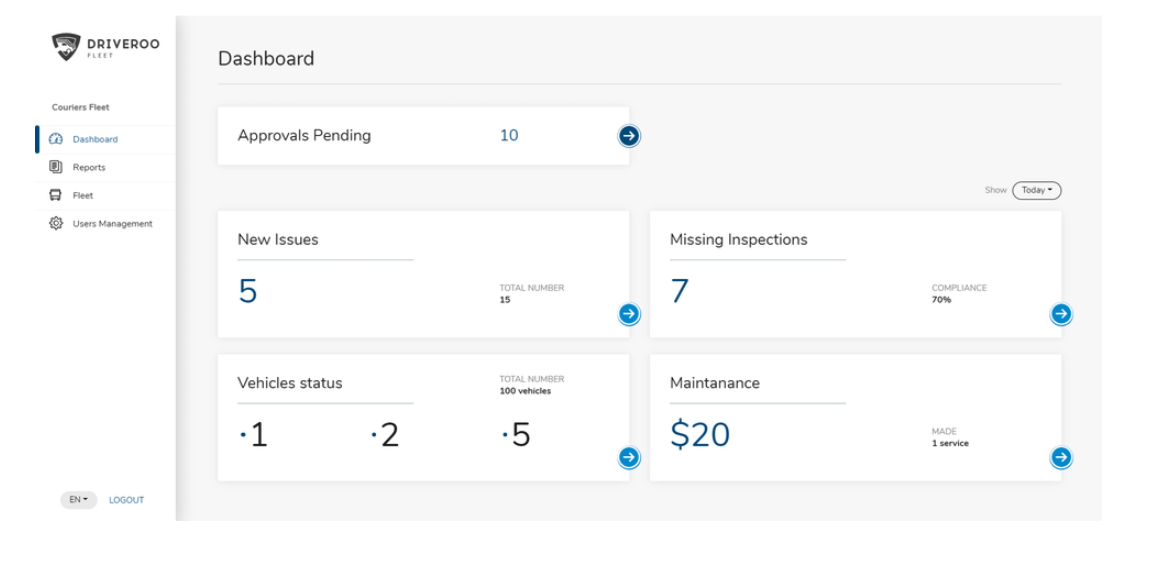
Task: Select Fleet in the sidebar menu
Action: pos(83,195)
